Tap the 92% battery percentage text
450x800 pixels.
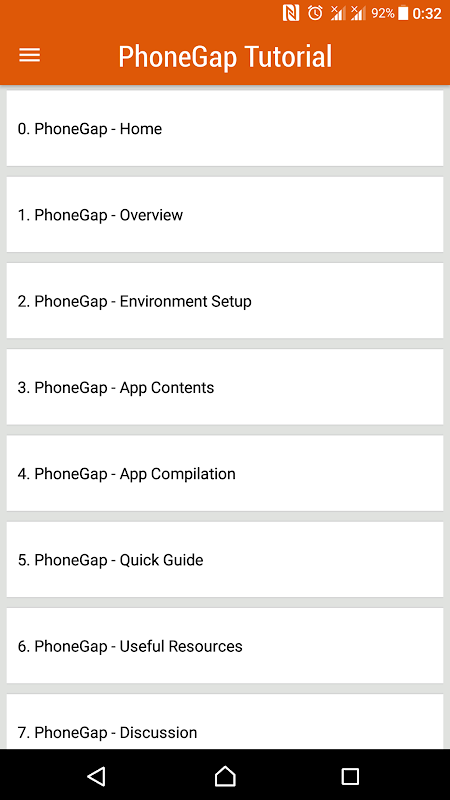383,13
